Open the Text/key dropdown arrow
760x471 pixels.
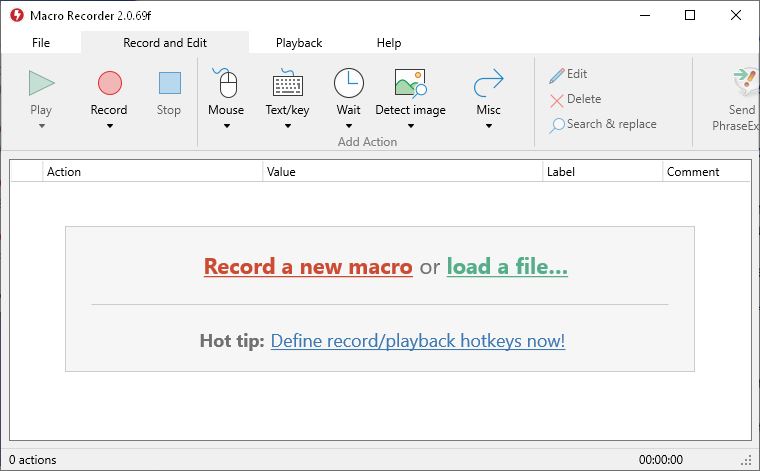287,126
